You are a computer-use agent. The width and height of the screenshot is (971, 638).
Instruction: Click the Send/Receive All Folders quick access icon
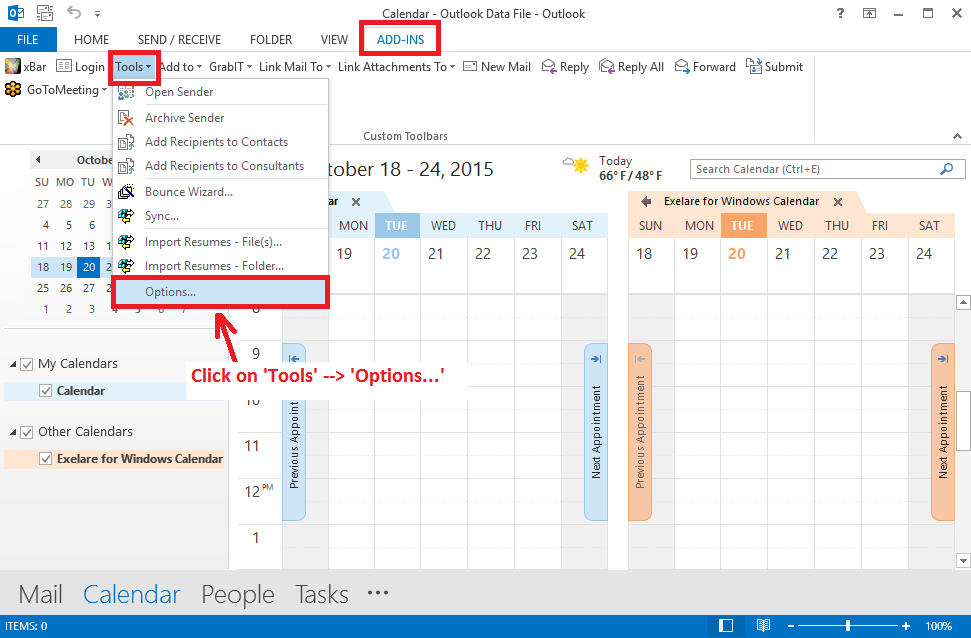click(x=45, y=13)
